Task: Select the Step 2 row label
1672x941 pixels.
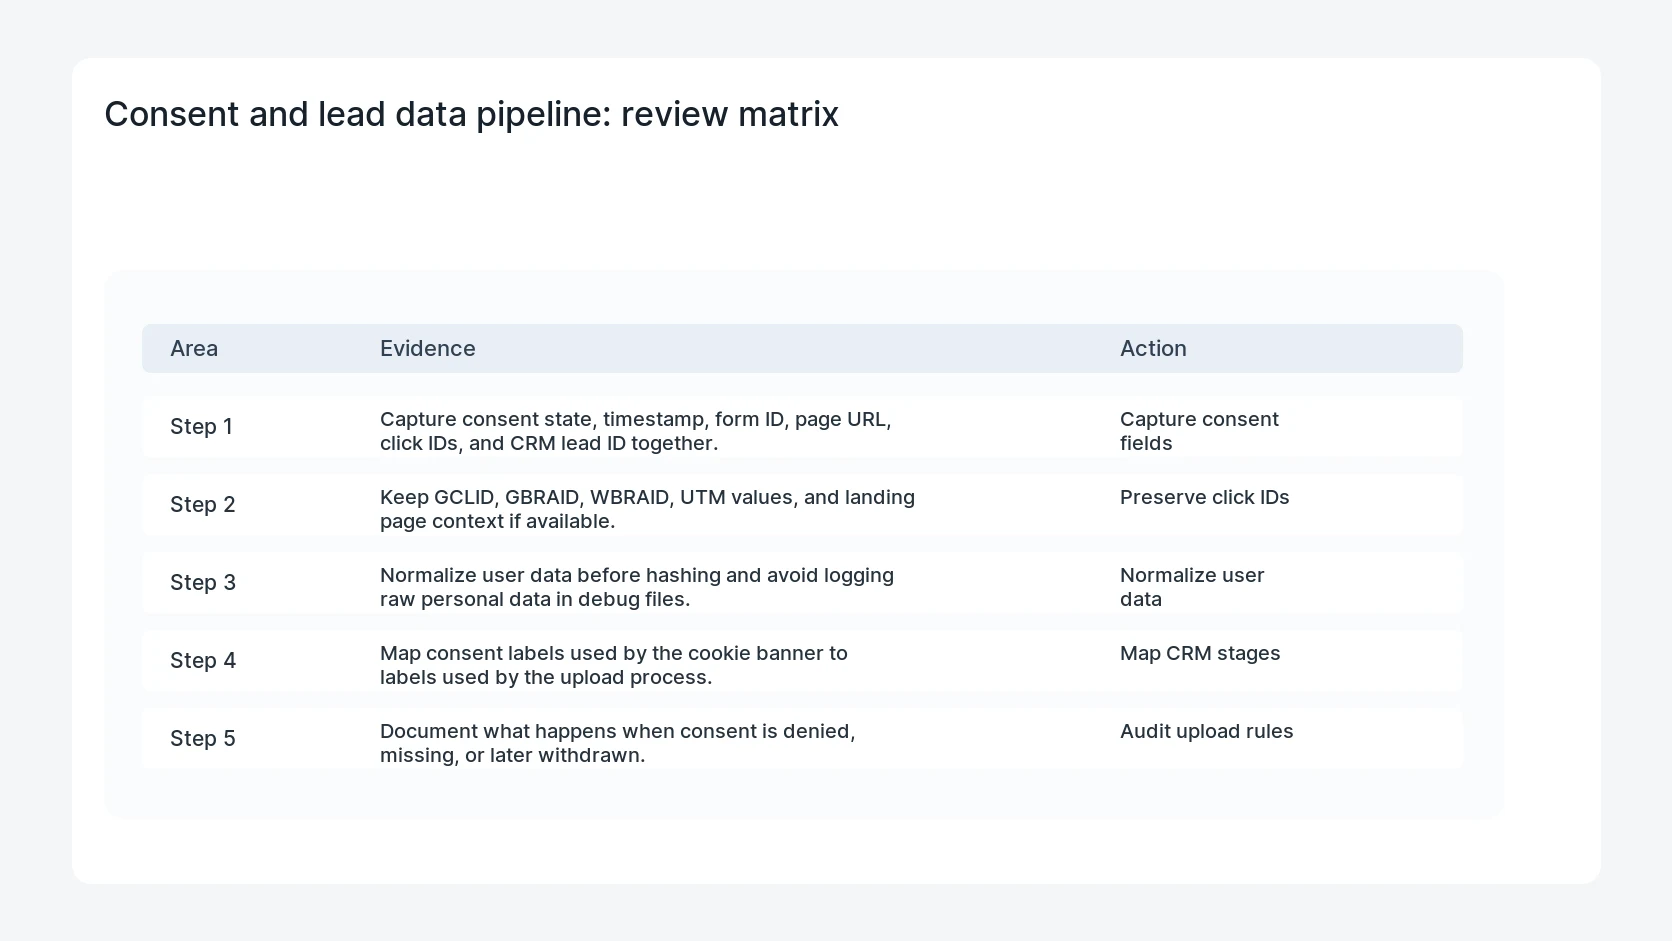Action: pyautogui.click(x=203, y=504)
